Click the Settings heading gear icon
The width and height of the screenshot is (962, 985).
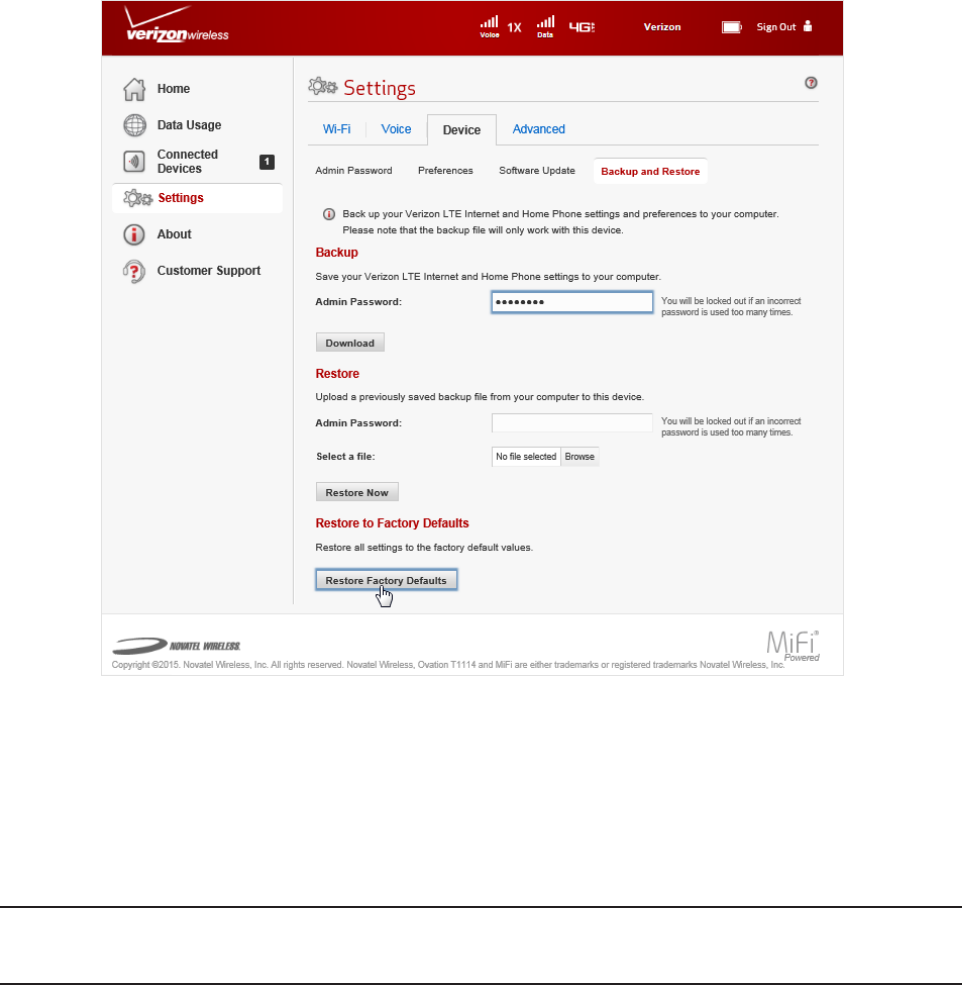tap(323, 87)
